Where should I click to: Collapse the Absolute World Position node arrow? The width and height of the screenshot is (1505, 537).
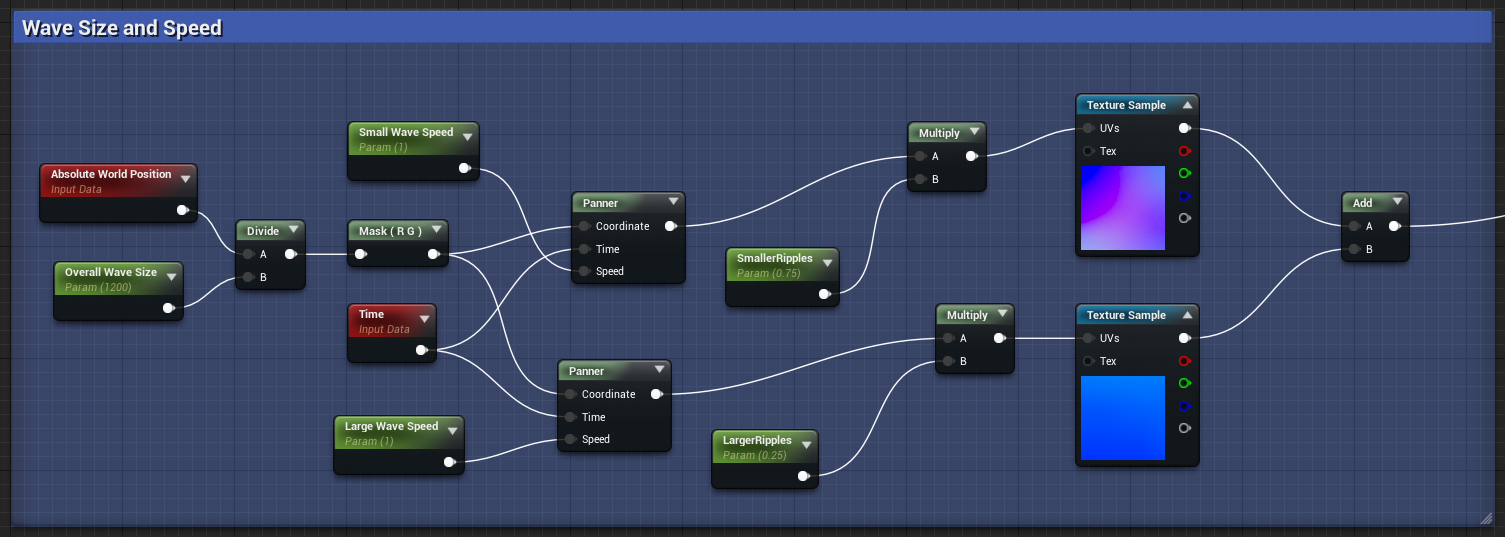click(x=186, y=179)
